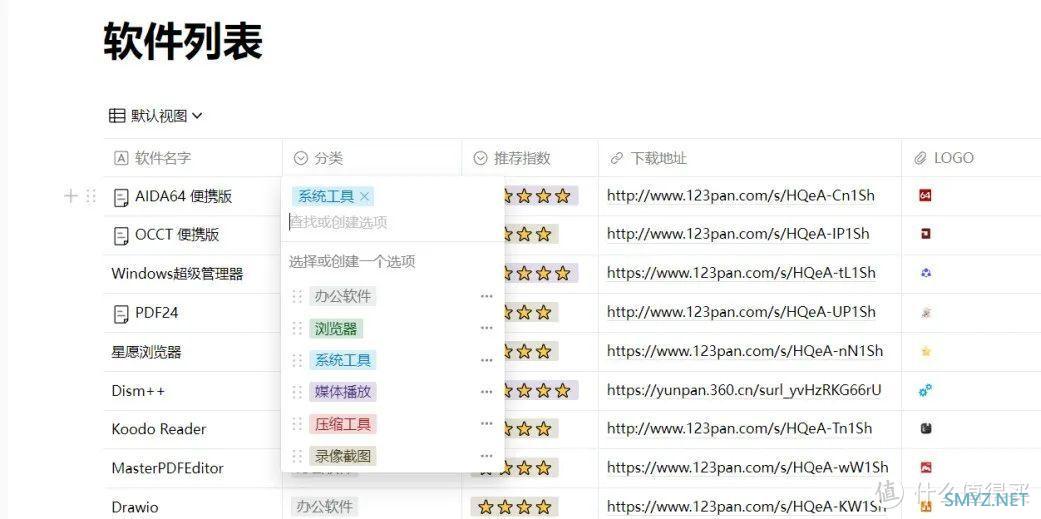Open the HQeA-tL1Sh download link
The height and width of the screenshot is (519, 1041).
click(x=742, y=273)
